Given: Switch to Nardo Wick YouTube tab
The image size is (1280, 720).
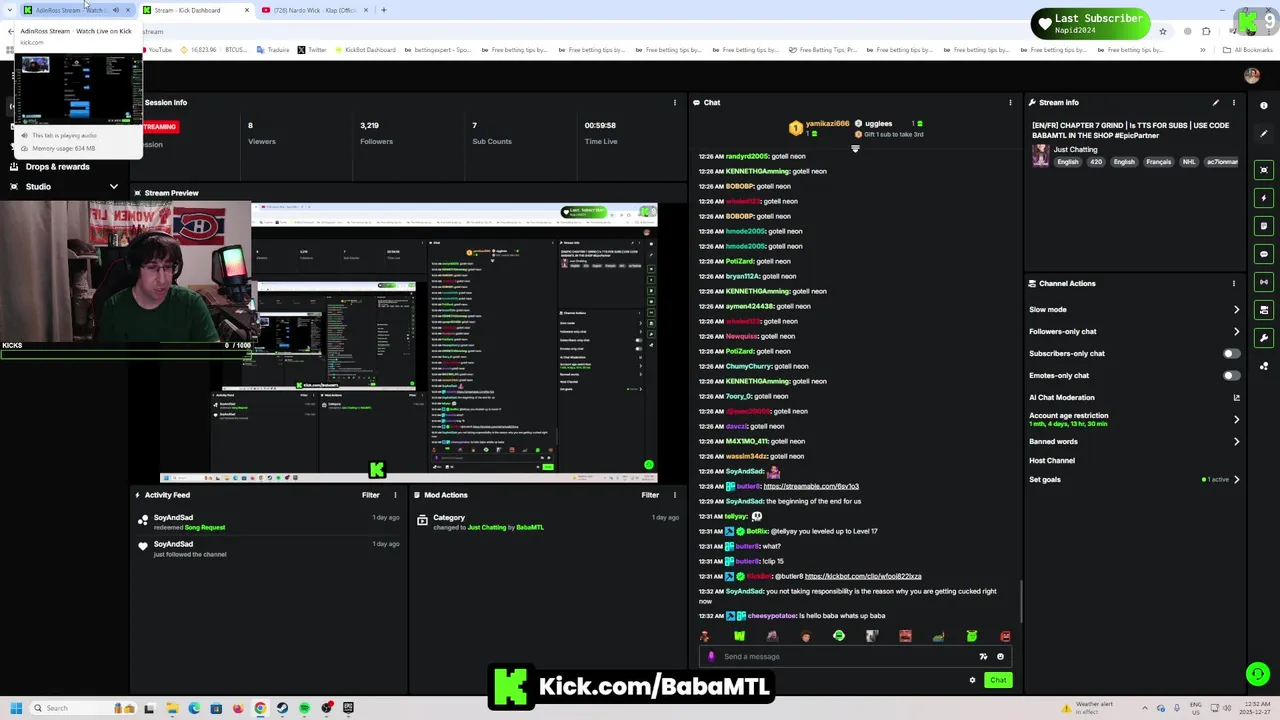Looking at the screenshot, I should 314,10.
